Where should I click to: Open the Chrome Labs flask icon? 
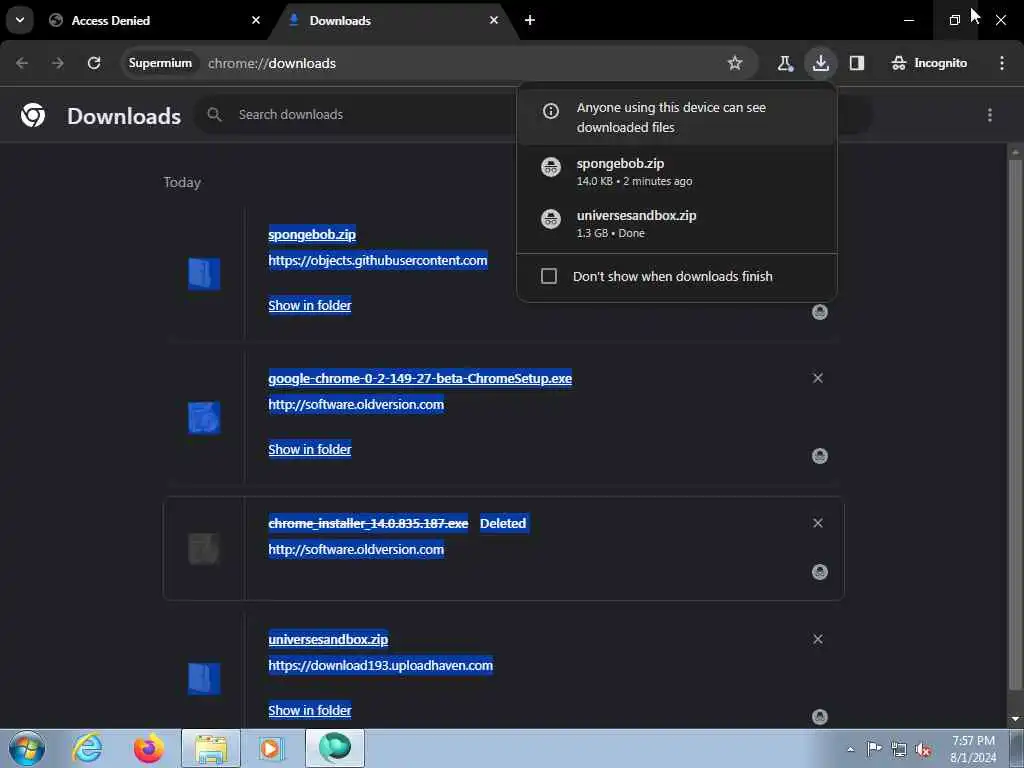pyautogui.click(x=784, y=63)
